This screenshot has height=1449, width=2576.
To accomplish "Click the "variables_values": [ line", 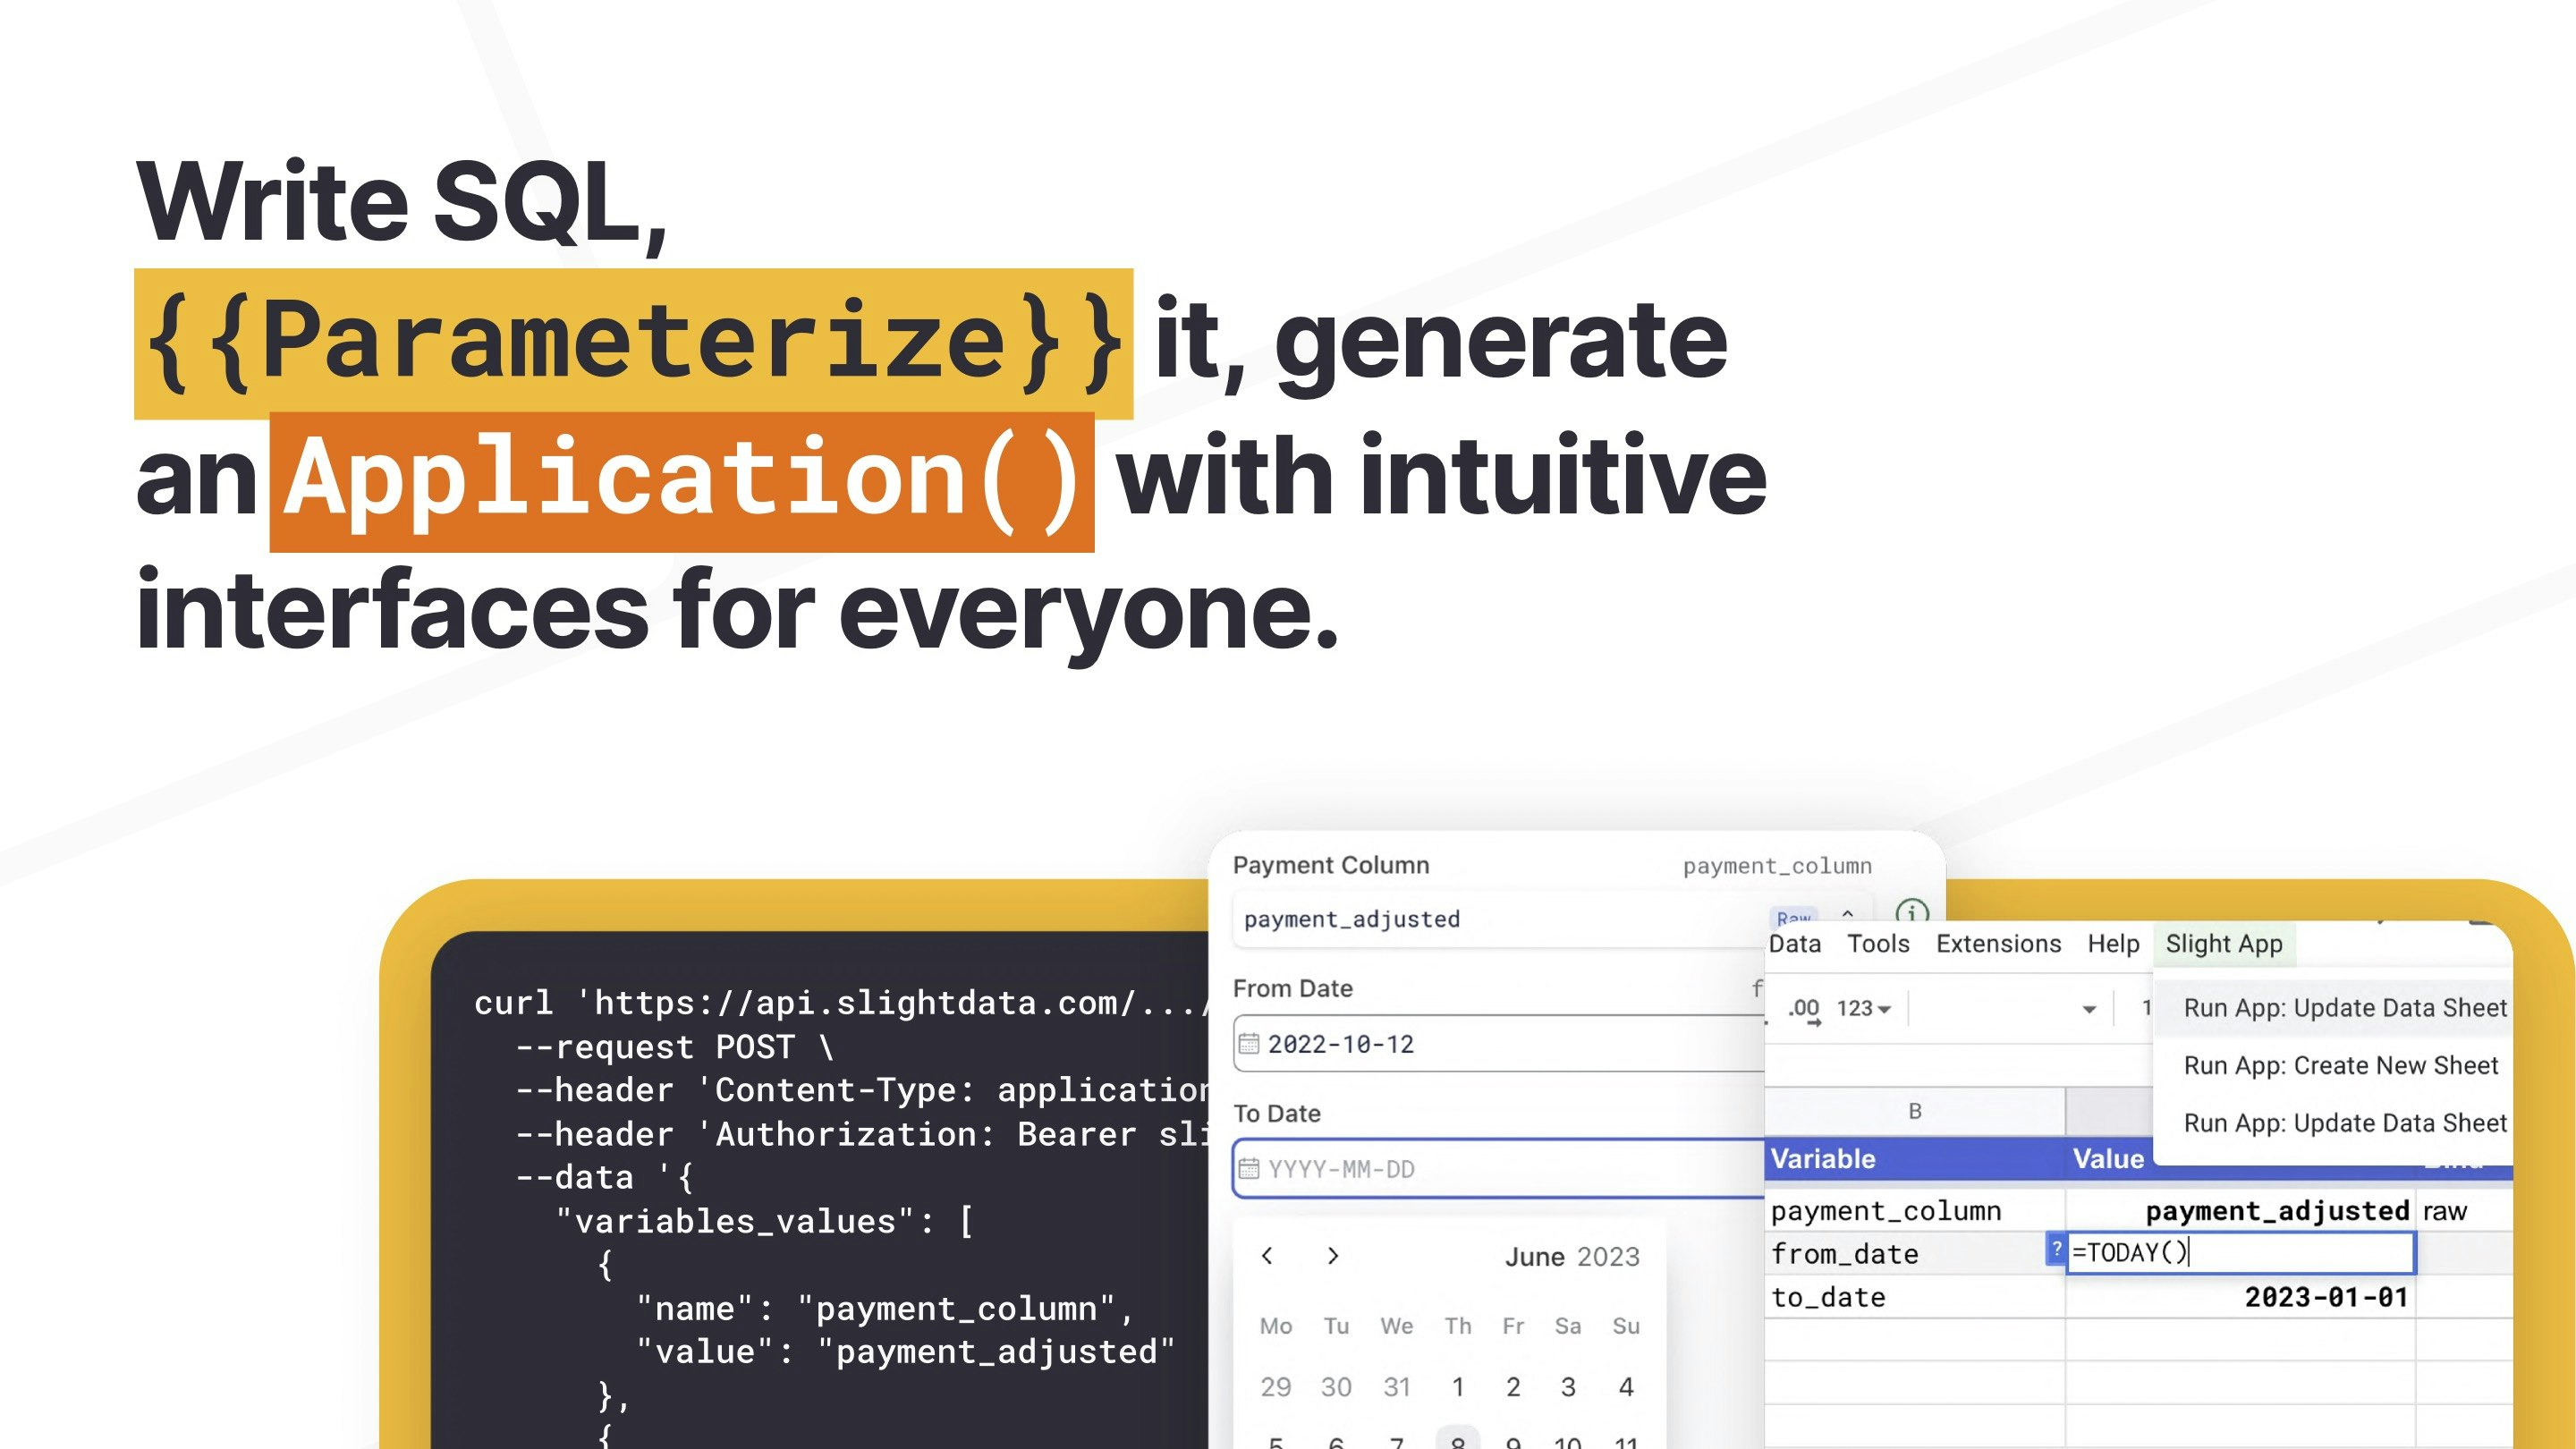I will [764, 1221].
